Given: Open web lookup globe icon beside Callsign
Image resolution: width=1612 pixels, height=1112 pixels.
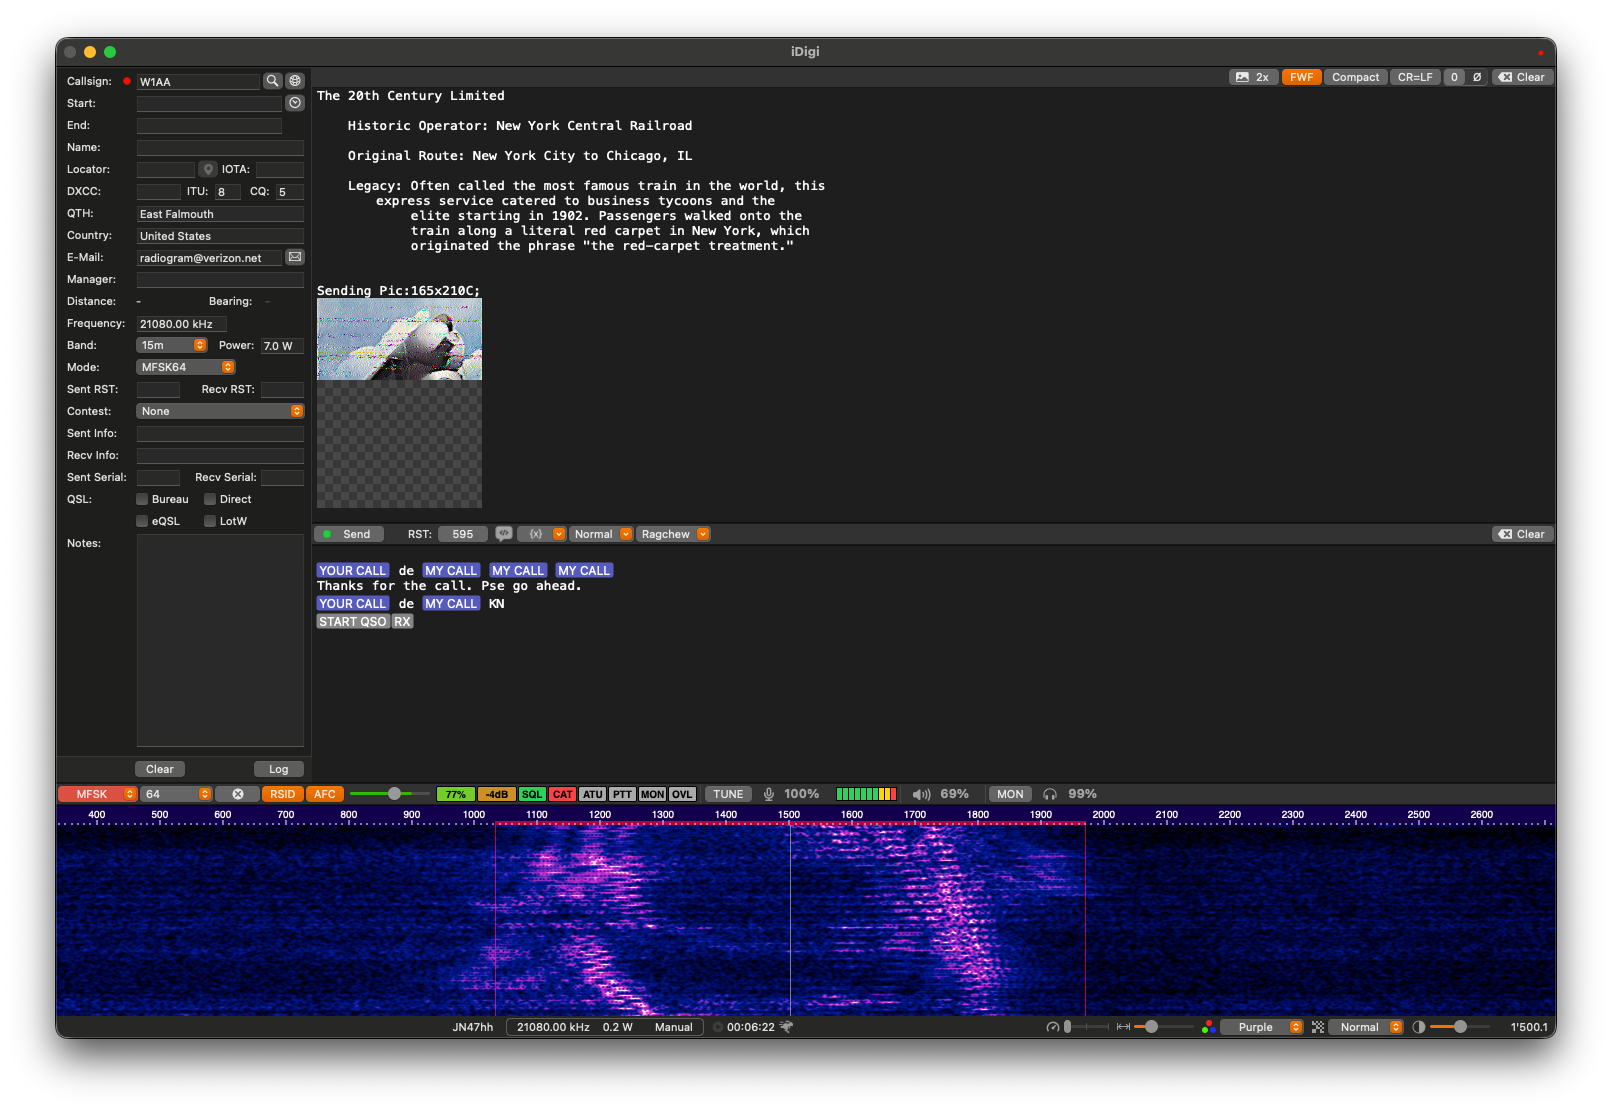Looking at the screenshot, I should [295, 81].
